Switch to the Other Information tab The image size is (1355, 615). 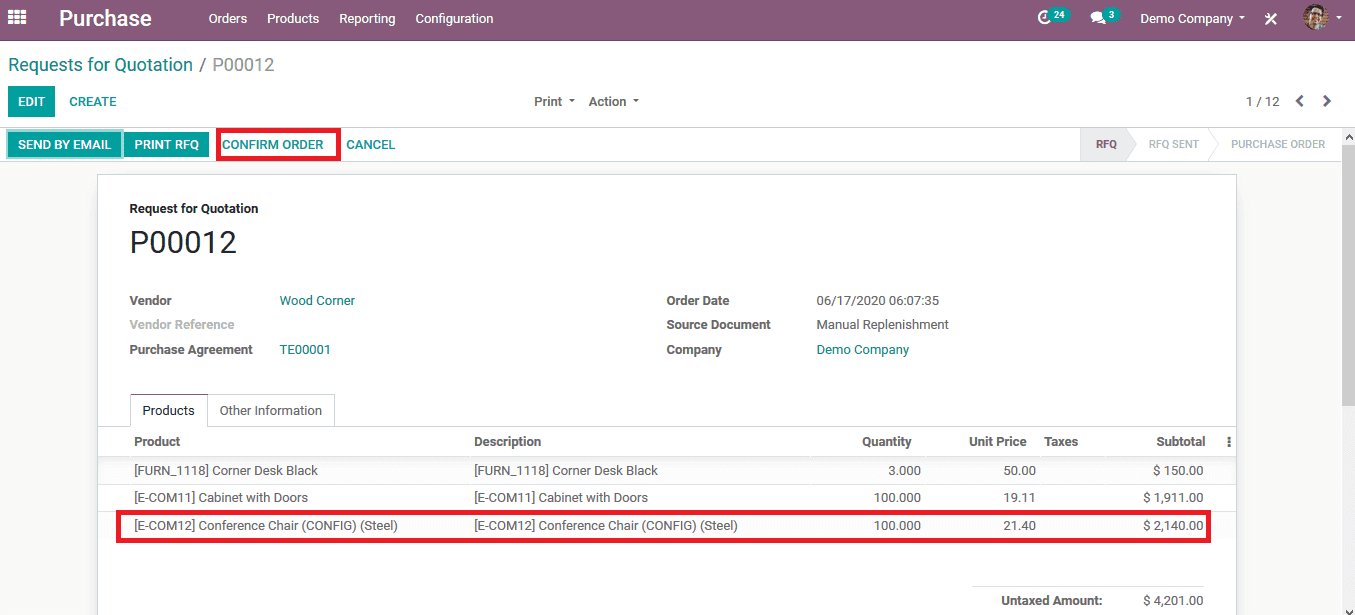(x=271, y=411)
